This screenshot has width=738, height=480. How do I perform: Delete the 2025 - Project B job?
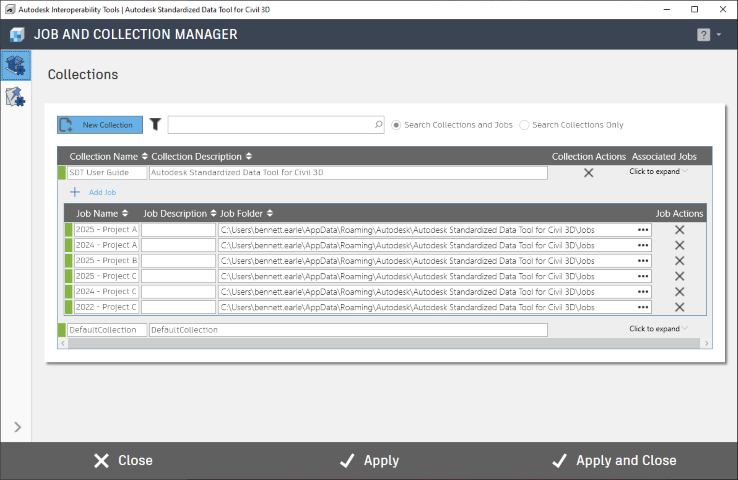(x=679, y=261)
